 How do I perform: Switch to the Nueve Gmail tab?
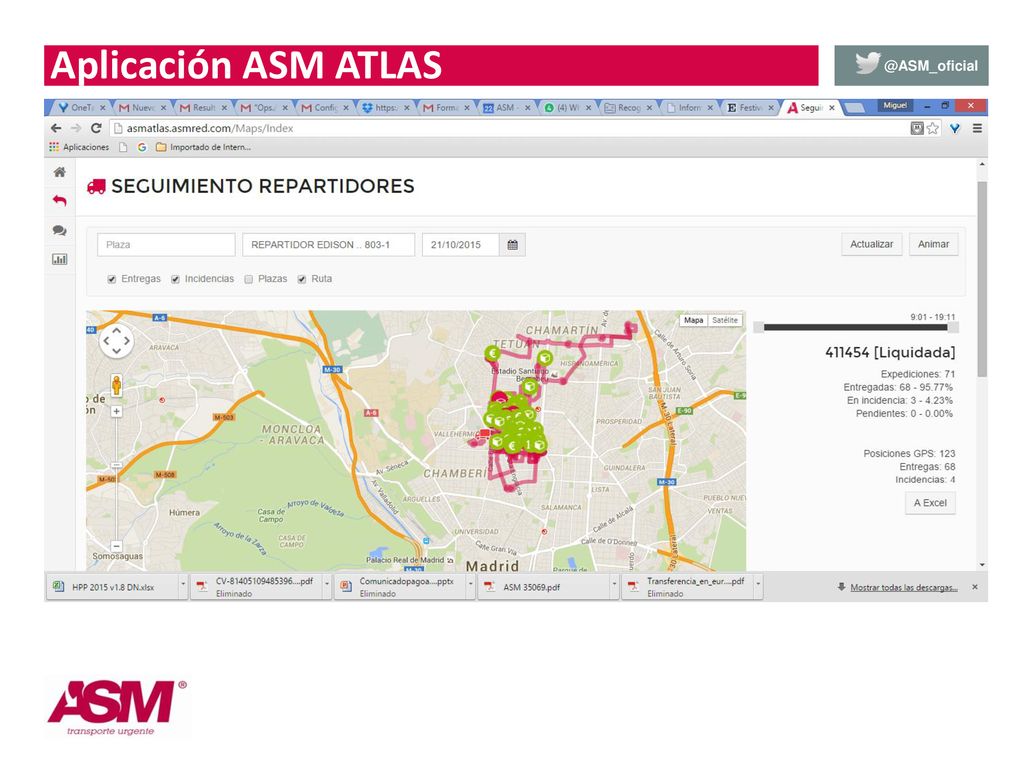[x=141, y=108]
